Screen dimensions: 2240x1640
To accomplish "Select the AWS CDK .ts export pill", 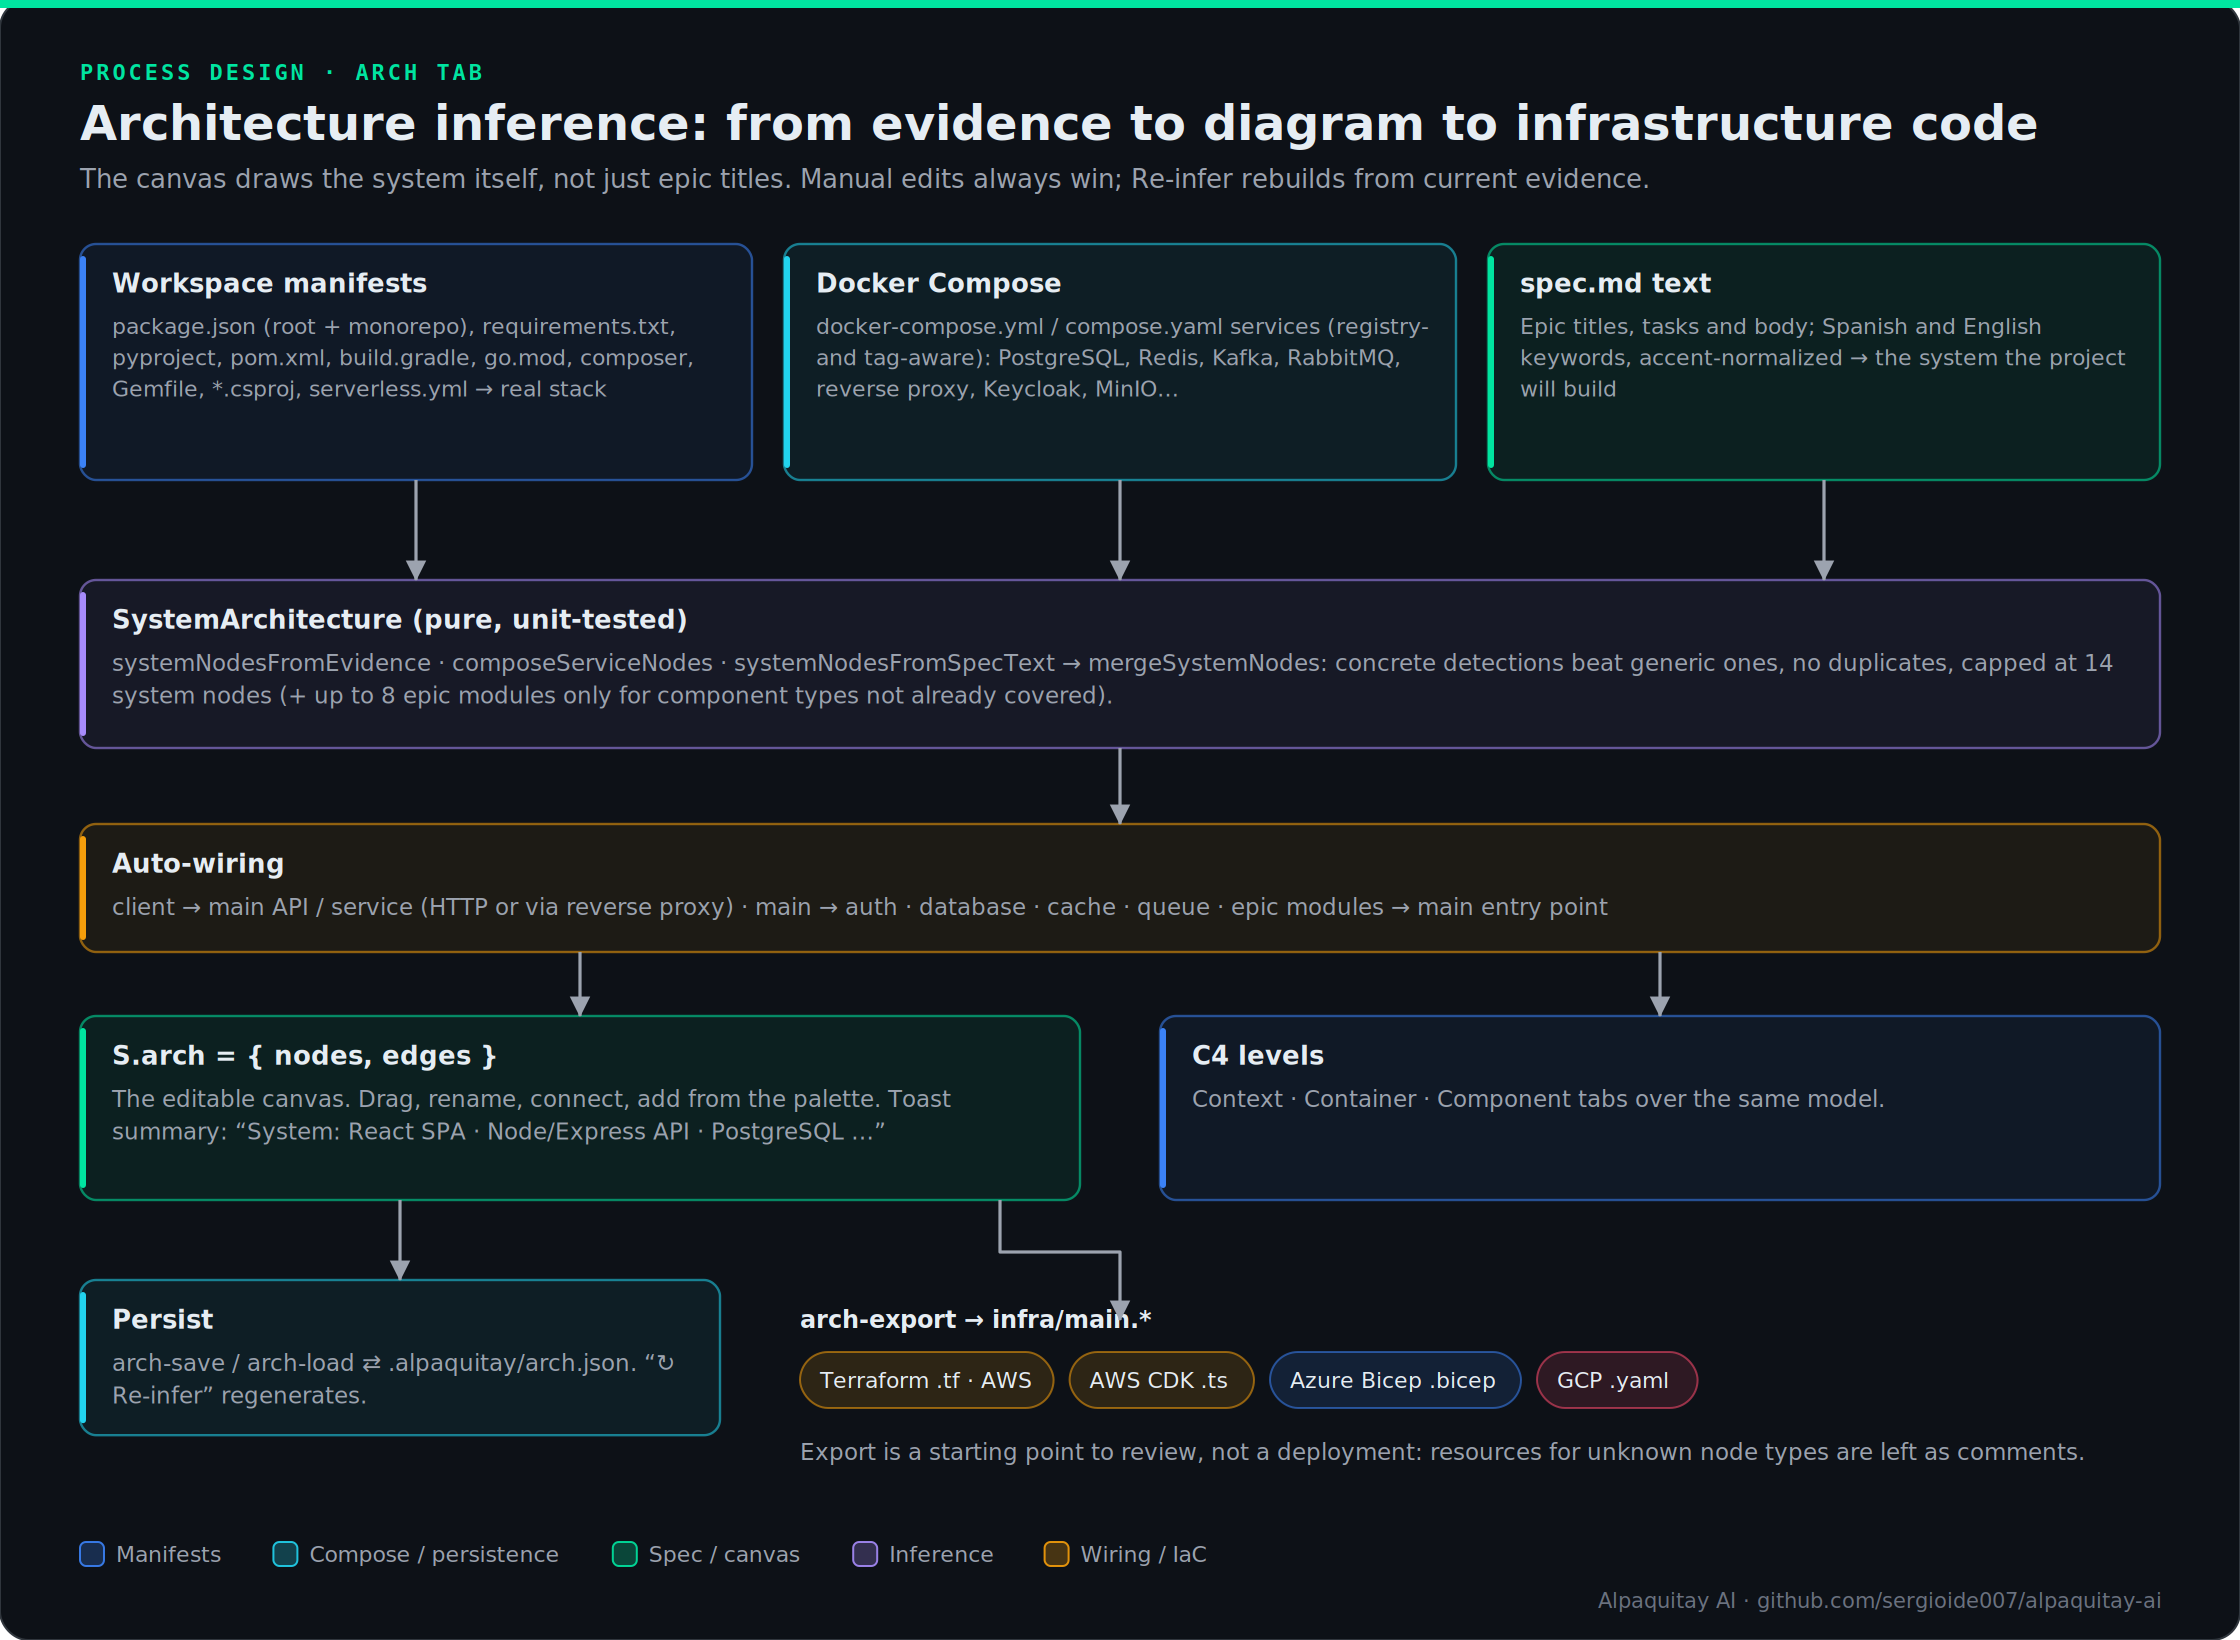I will (1161, 1380).
